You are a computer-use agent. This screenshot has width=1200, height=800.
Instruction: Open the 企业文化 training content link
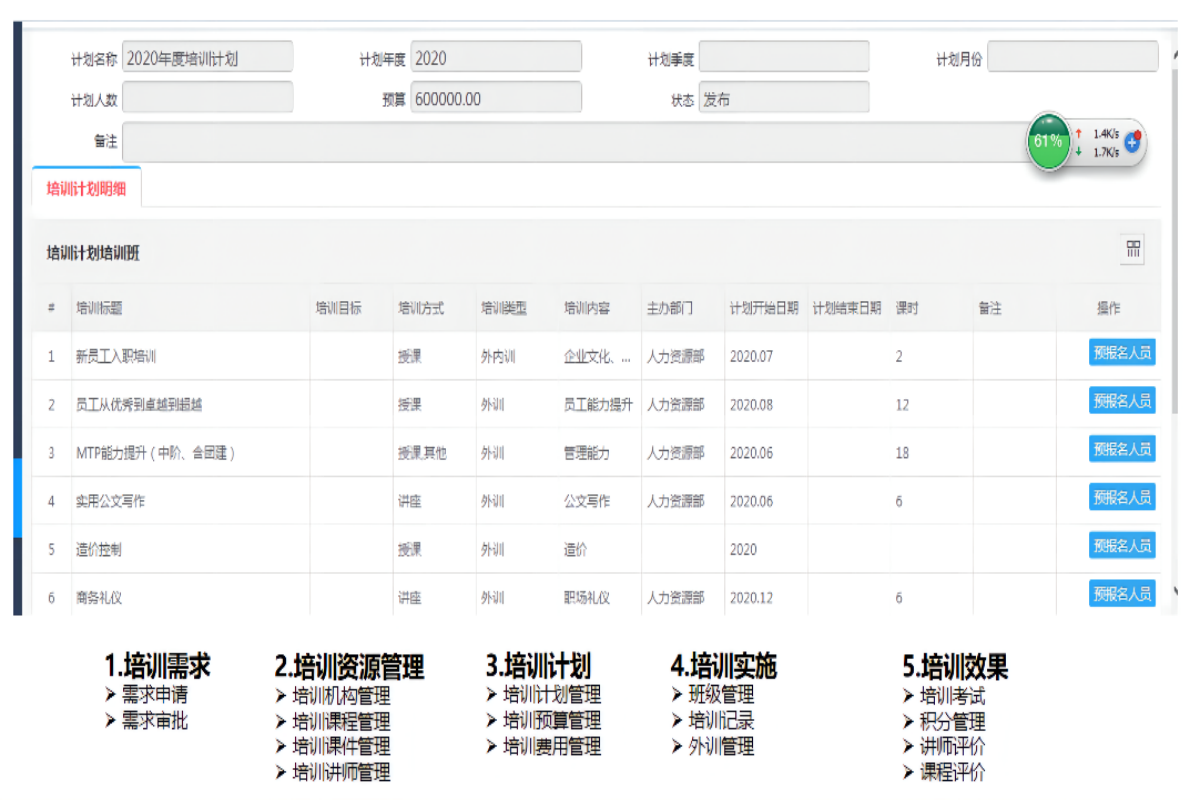point(597,356)
